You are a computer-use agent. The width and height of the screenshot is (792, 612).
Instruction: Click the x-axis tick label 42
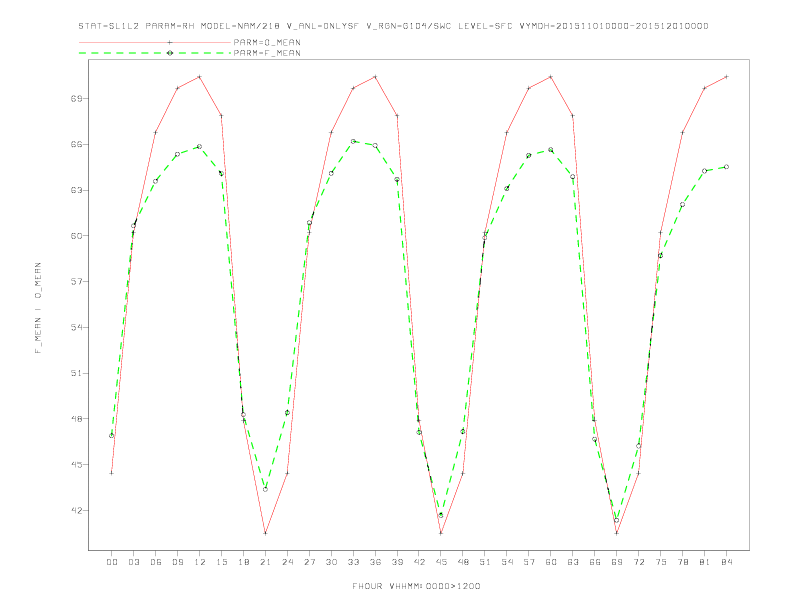[x=419, y=562]
